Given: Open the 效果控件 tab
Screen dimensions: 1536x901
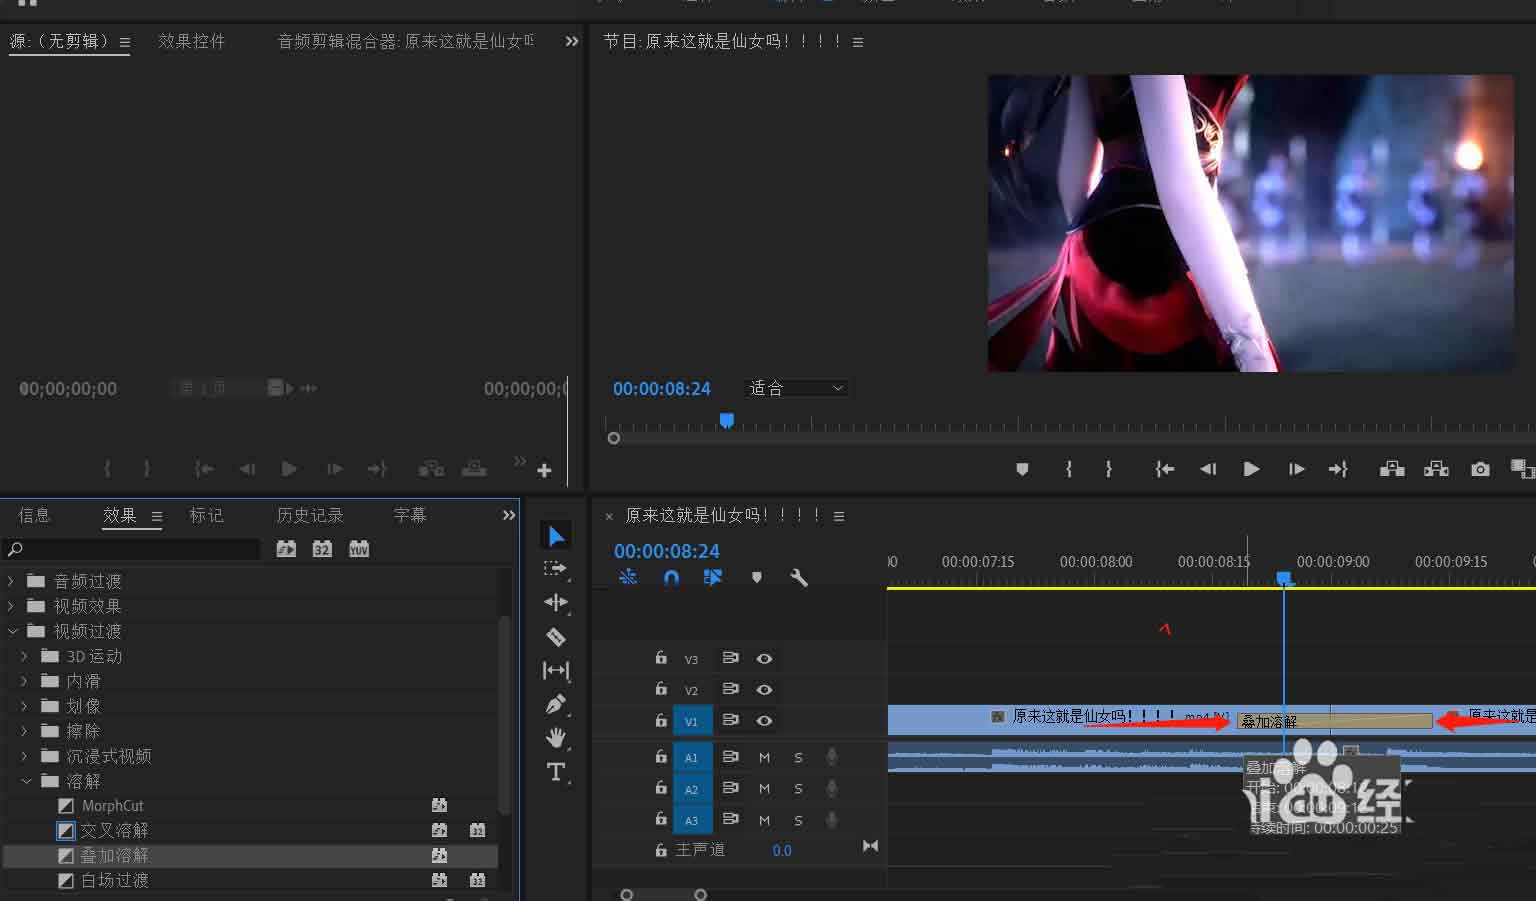Looking at the screenshot, I should coord(191,41).
